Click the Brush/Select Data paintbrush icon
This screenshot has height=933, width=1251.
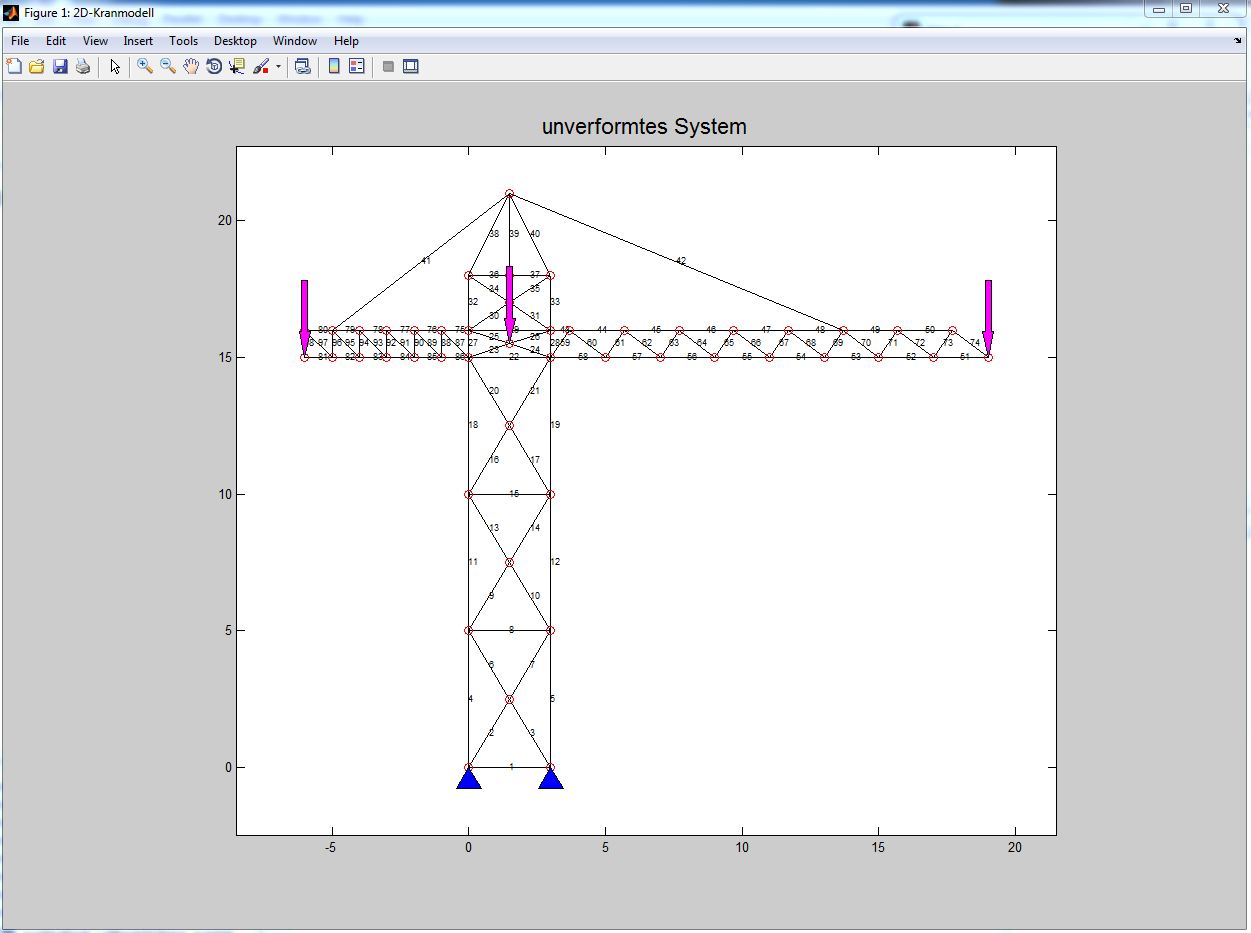point(261,66)
